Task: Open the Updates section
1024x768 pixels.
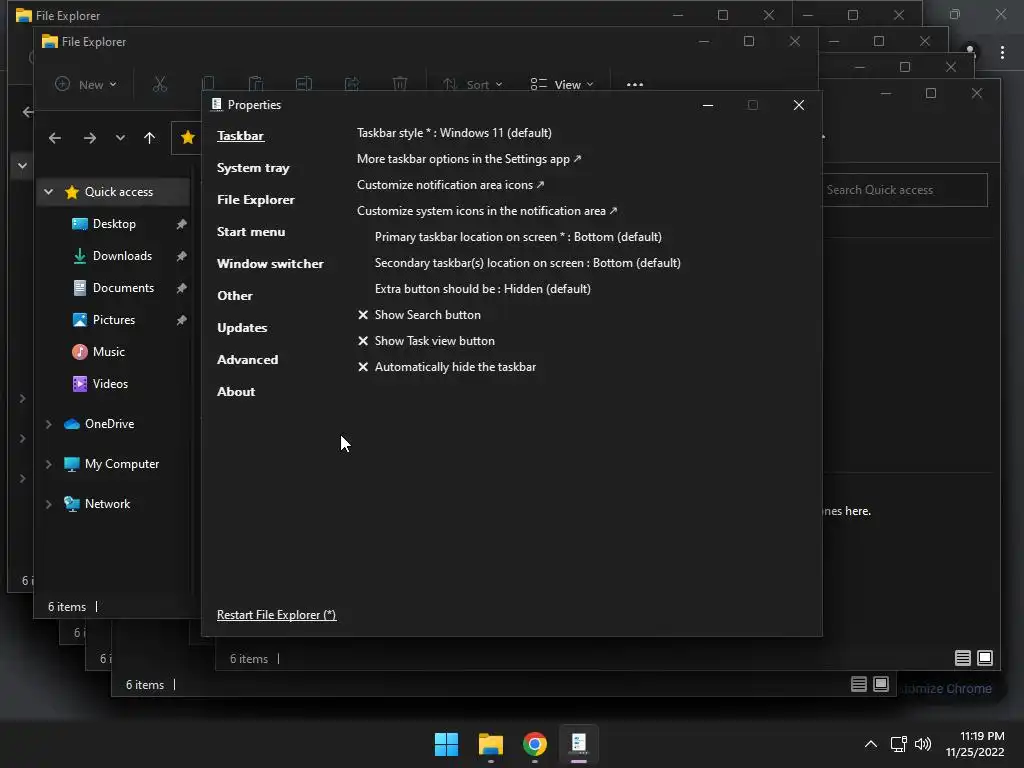Action: pyautogui.click(x=242, y=328)
